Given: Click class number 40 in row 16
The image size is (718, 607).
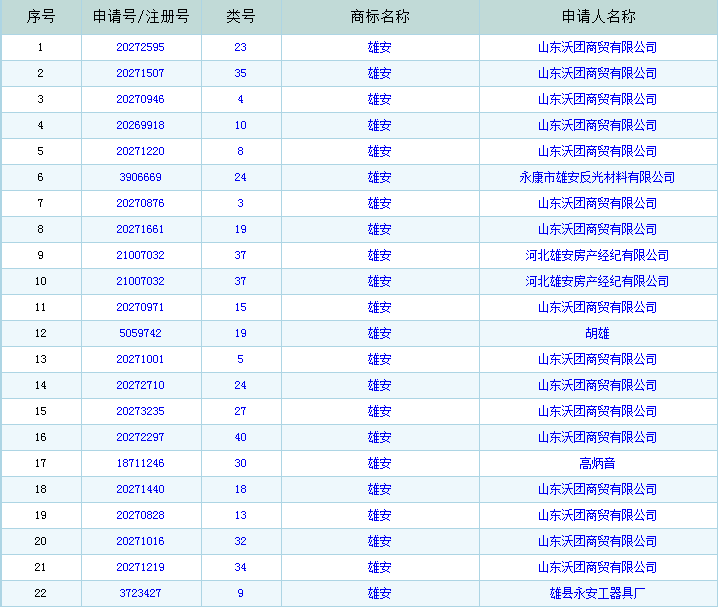Looking at the screenshot, I should pos(240,437).
